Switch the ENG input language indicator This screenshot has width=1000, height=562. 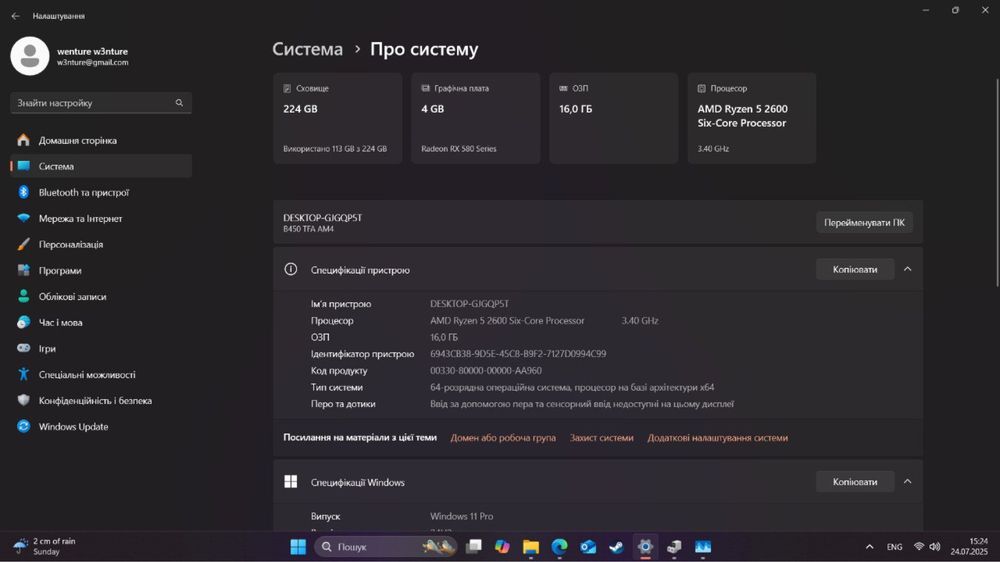894,547
